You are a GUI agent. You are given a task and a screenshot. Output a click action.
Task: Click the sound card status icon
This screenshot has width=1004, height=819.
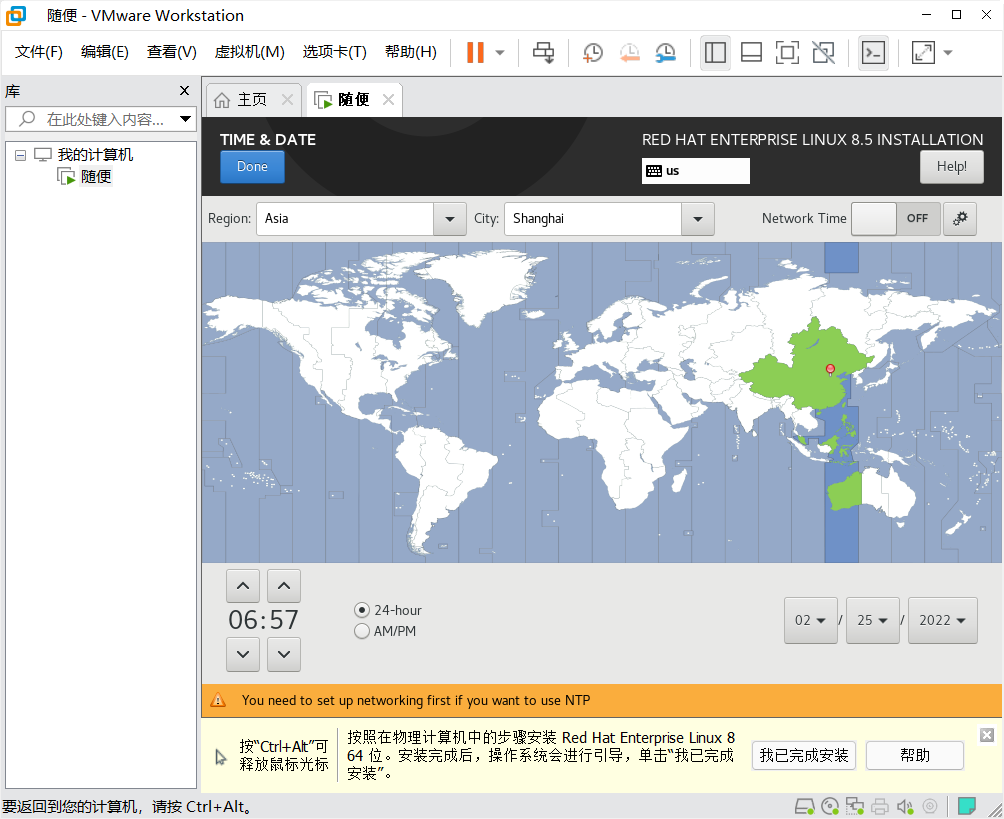pyautogui.click(x=905, y=807)
